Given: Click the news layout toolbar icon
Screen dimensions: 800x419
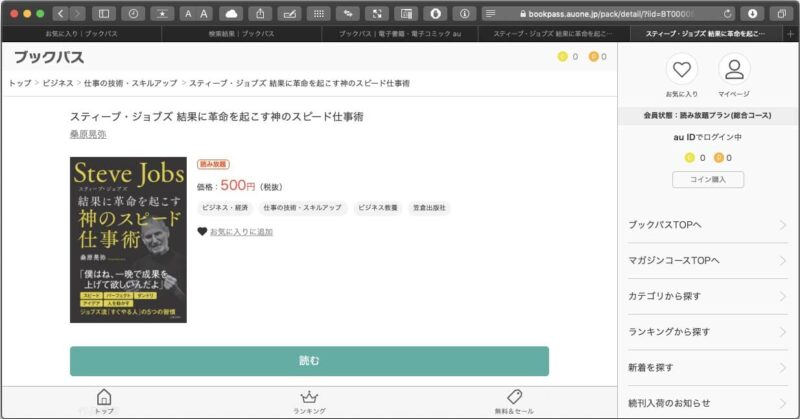Looking at the screenshot, I should point(406,14).
